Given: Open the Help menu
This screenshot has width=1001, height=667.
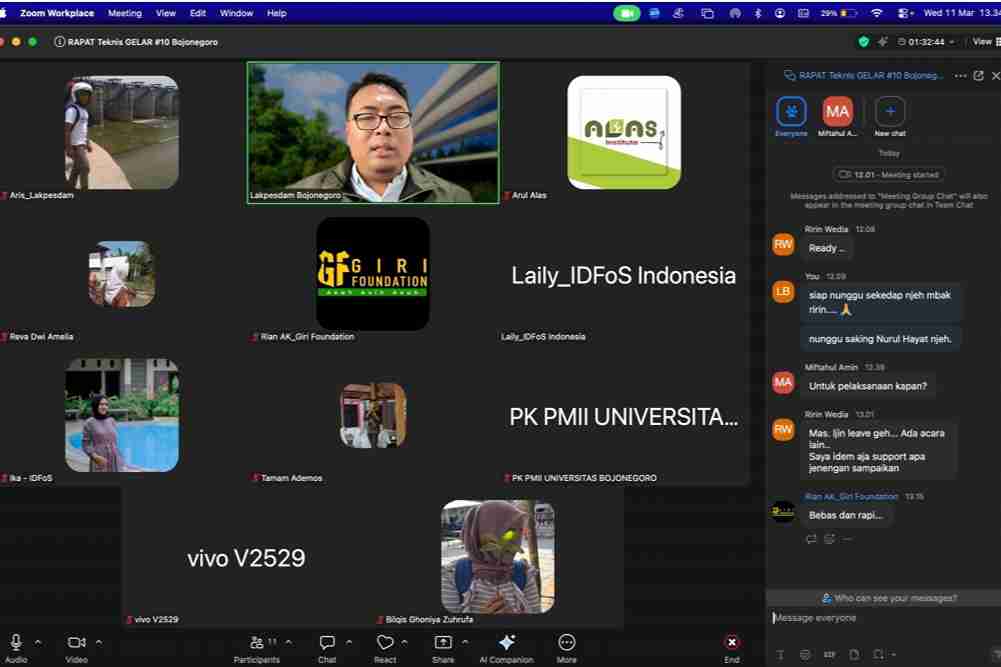Looking at the screenshot, I should click(276, 13).
